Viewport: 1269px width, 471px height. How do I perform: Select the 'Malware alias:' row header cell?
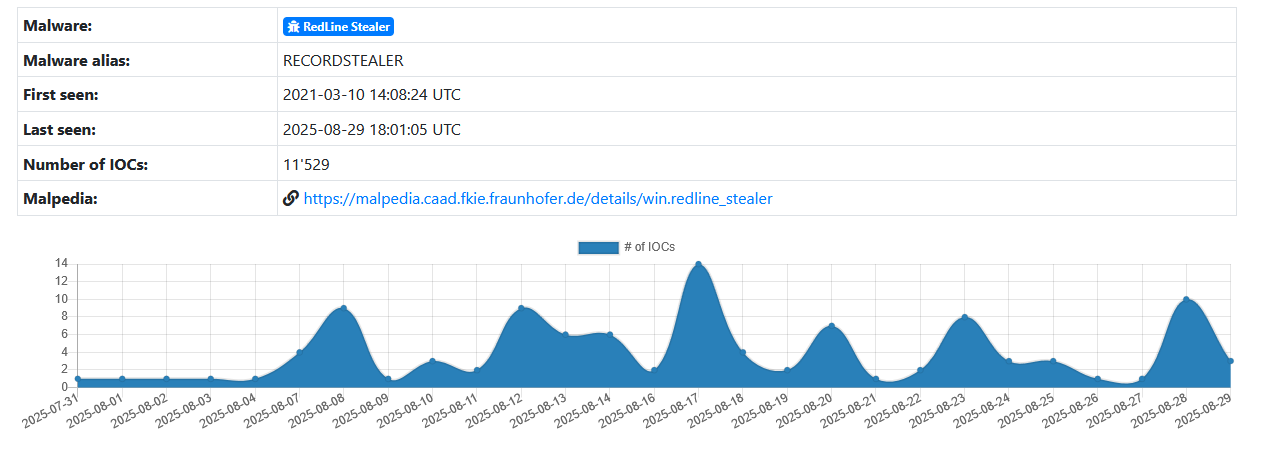[147, 60]
